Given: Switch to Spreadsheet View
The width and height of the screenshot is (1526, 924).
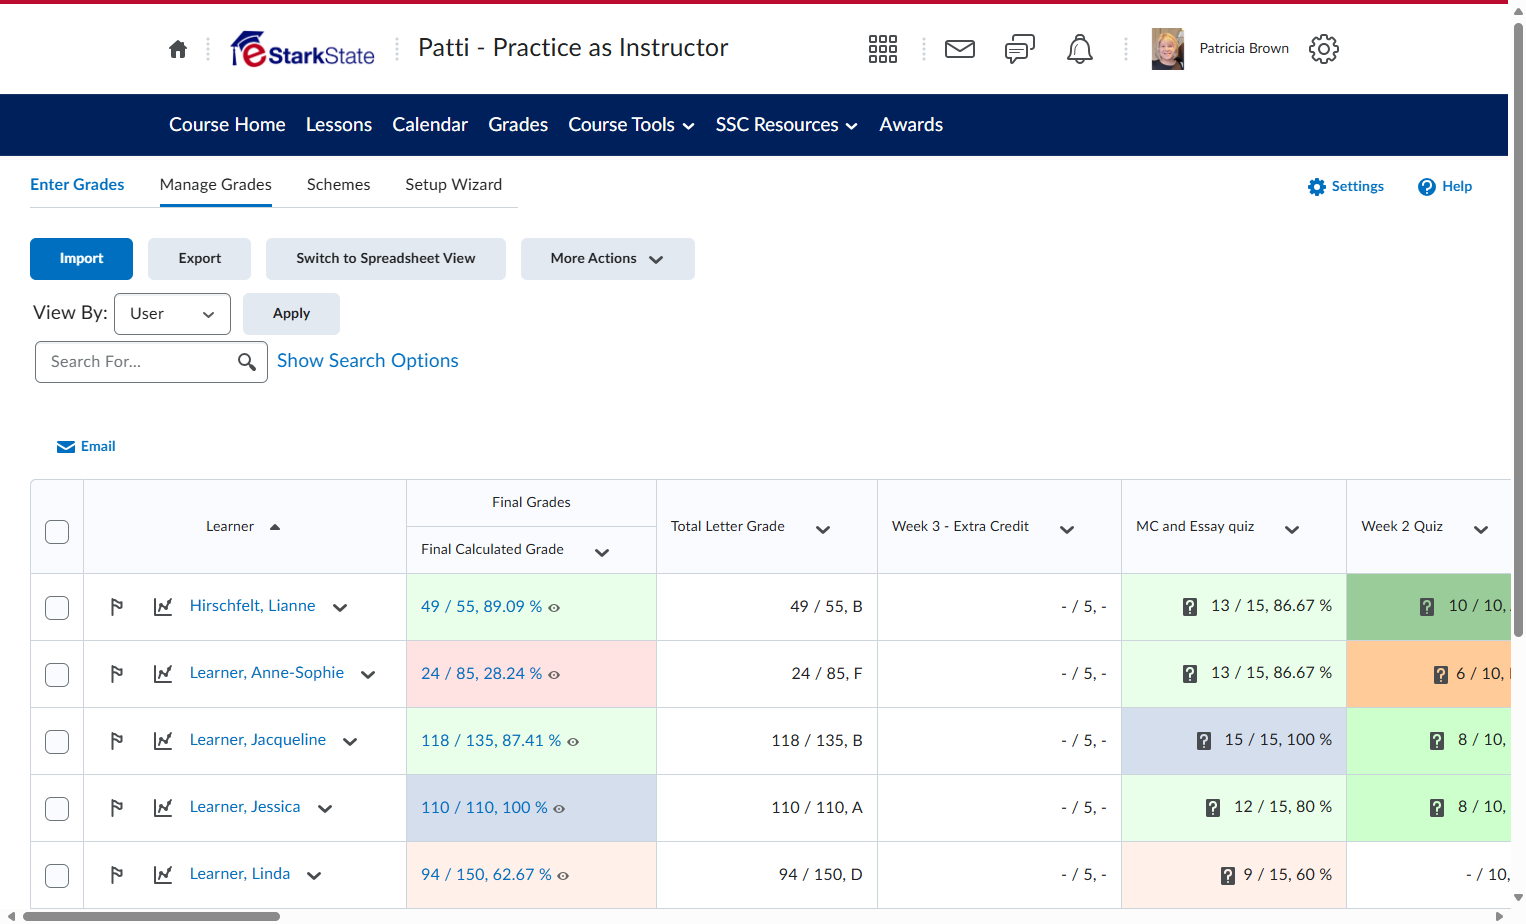Looking at the screenshot, I should (386, 259).
